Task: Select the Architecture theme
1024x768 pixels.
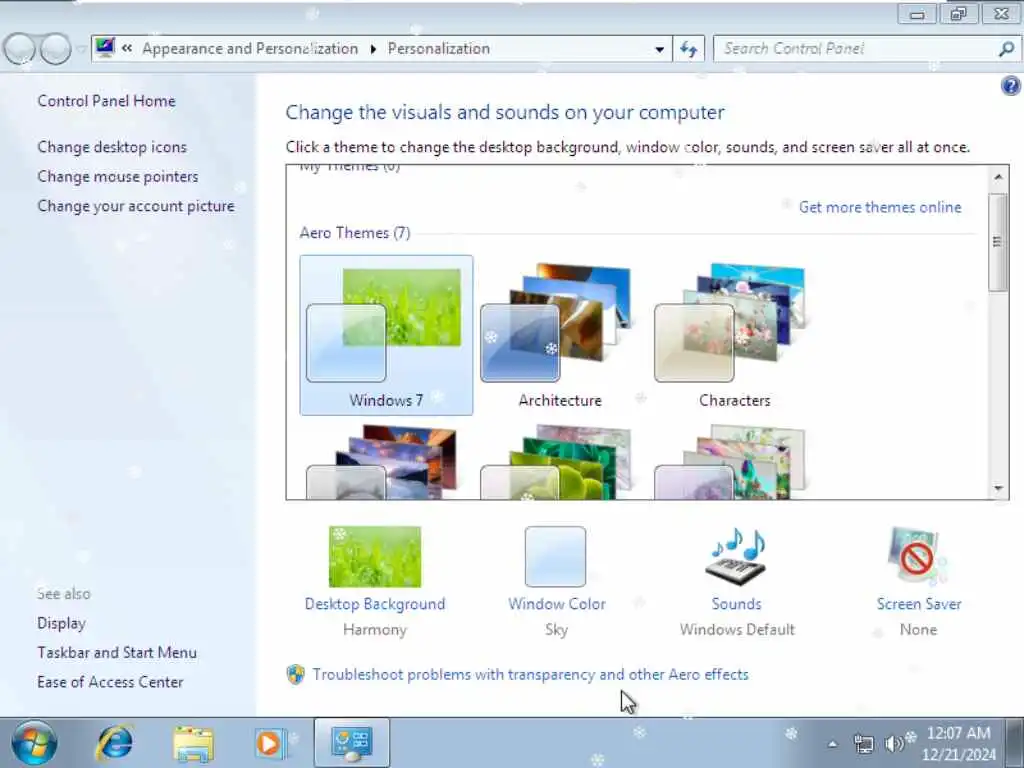Action: point(560,335)
